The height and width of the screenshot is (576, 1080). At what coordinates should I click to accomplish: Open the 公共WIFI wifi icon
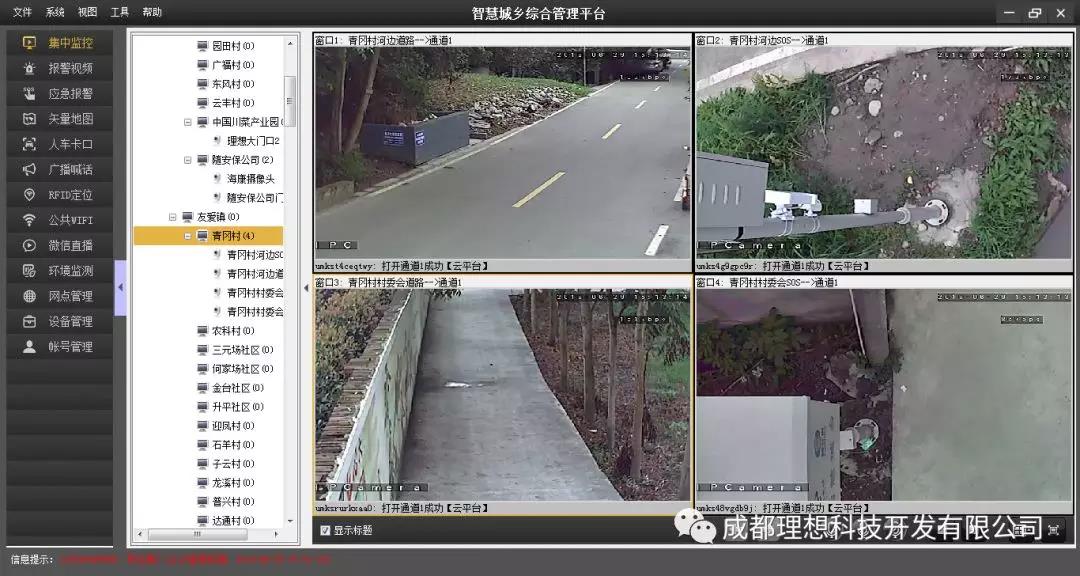point(29,220)
